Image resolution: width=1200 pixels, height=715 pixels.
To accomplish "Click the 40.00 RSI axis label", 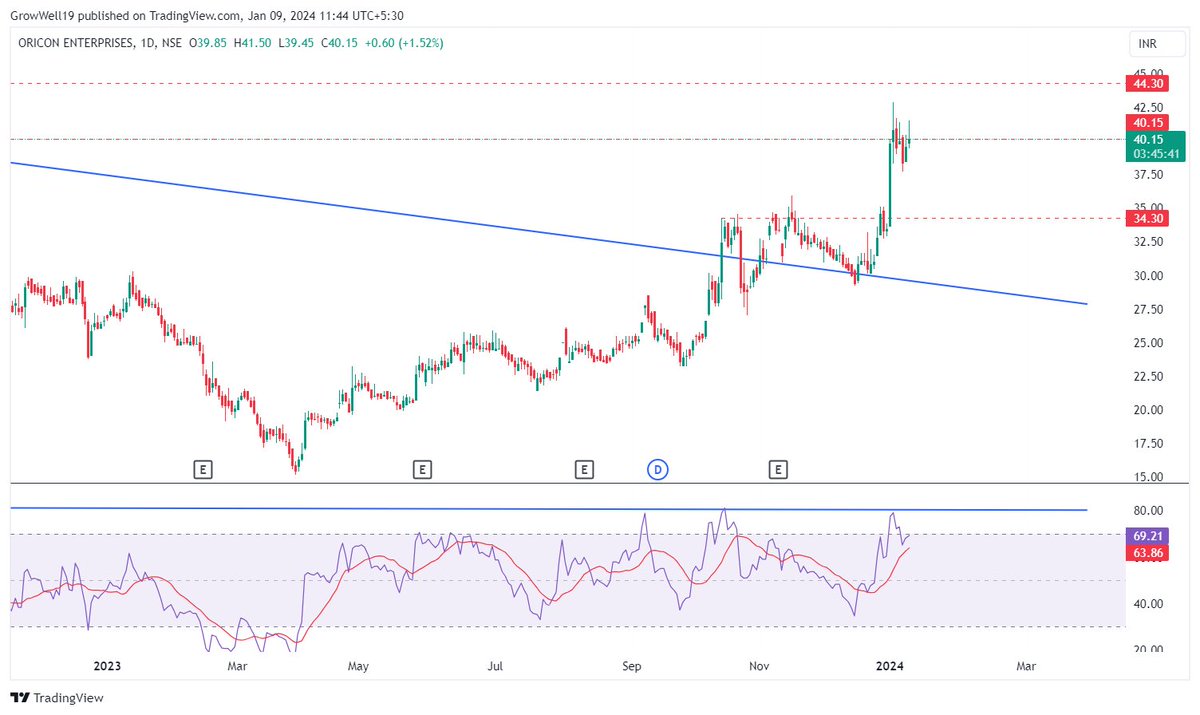I will coord(1150,604).
